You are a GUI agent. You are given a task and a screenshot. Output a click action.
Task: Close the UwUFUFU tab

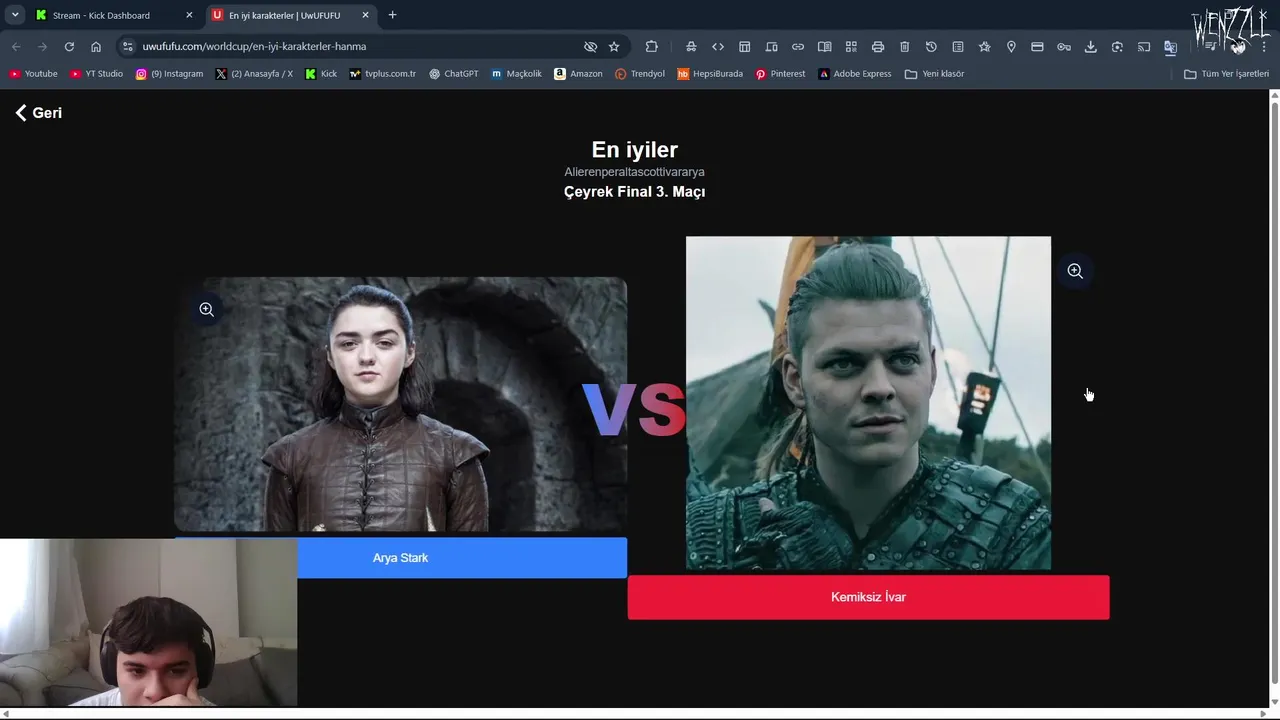click(365, 15)
